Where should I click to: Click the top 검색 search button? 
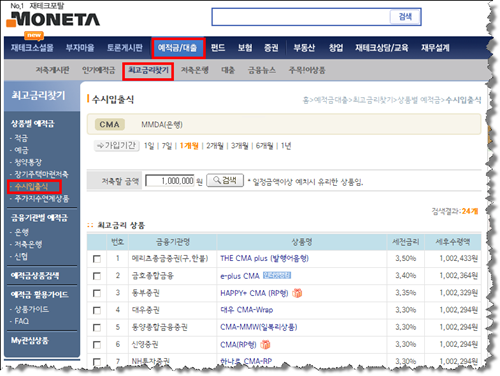(405, 17)
